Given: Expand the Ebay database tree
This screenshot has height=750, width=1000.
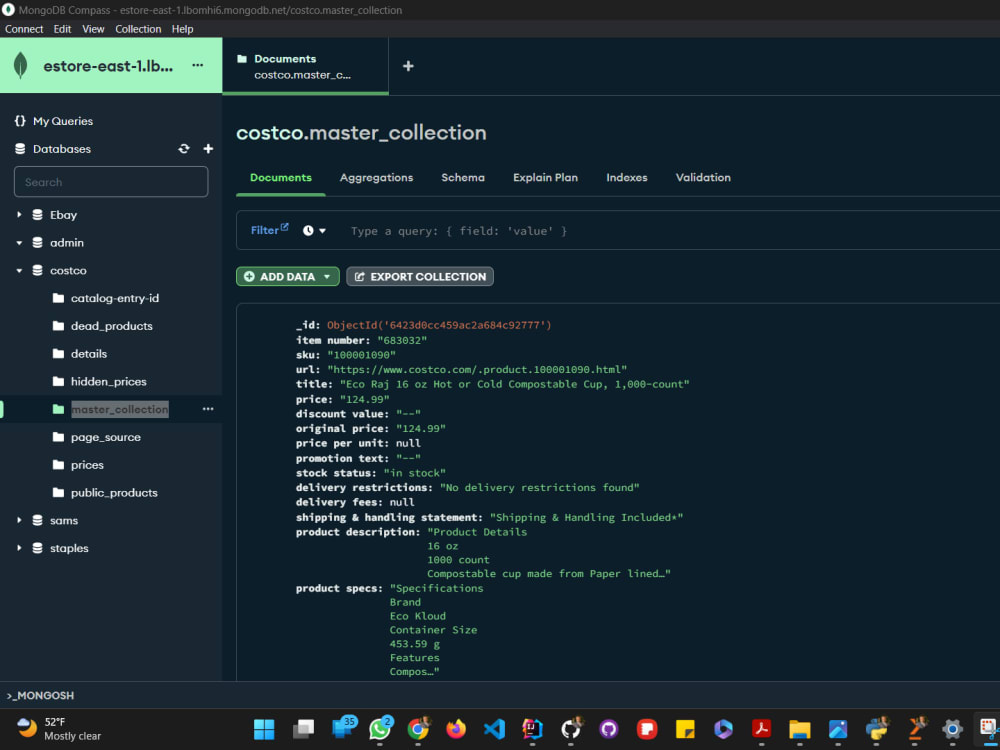Looking at the screenshot, I should [19, 215].
